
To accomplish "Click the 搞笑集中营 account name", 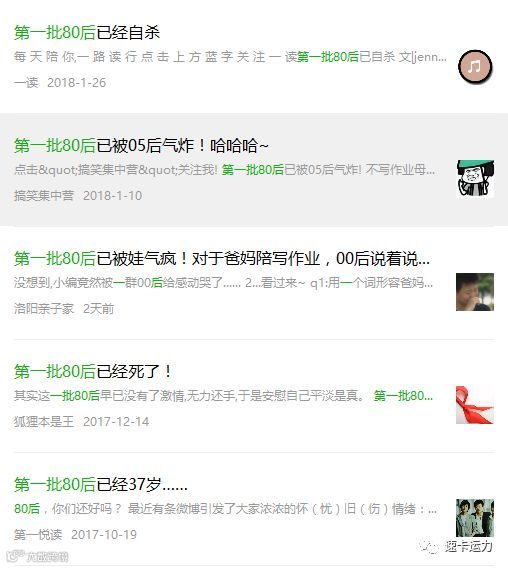I will pos(44,196).
